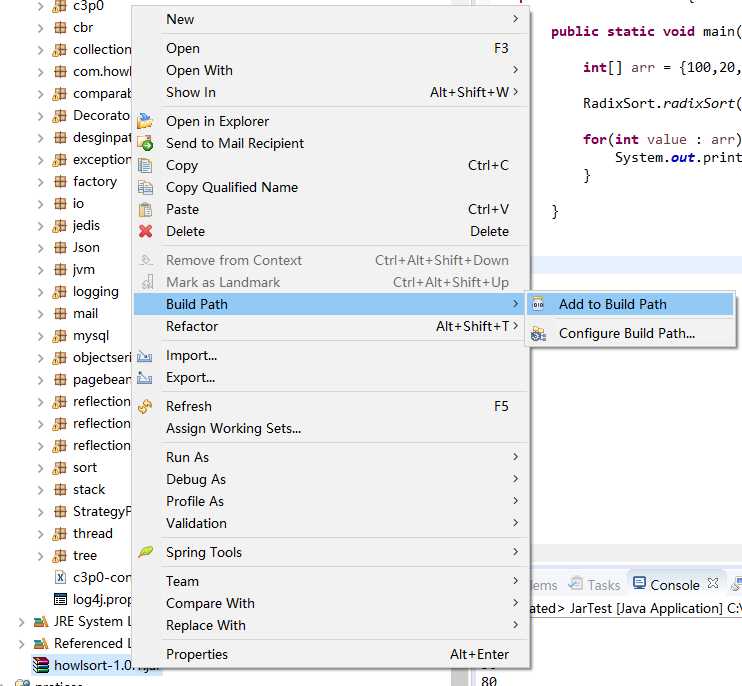Click the Export wizard icon
The width and height of the screenshot is (742, 686).
tap(146, 377)
